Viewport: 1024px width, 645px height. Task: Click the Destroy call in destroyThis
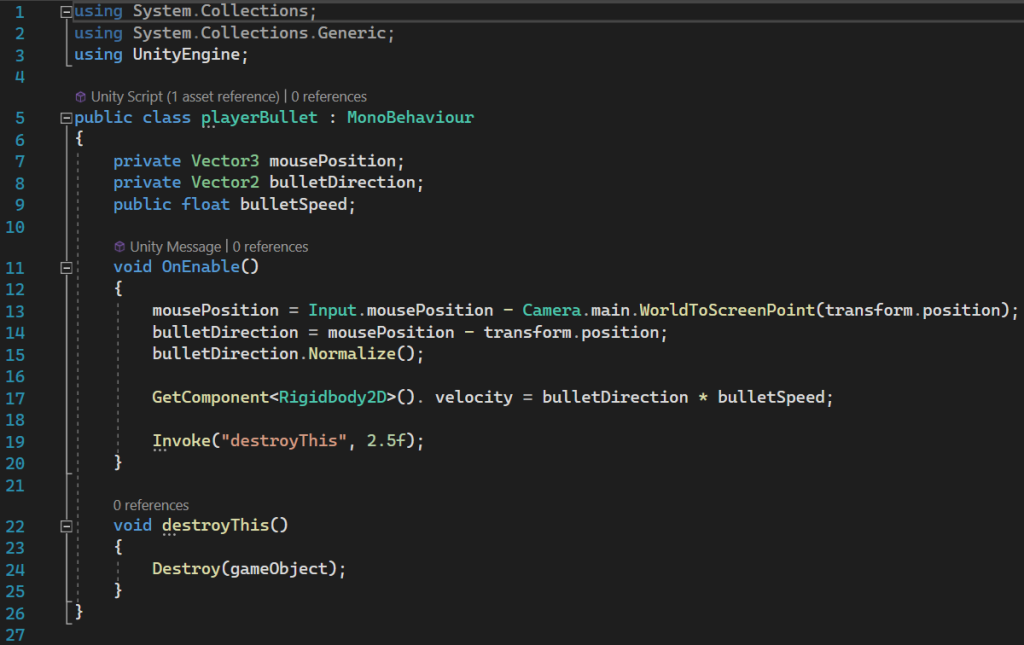(187, 569)
